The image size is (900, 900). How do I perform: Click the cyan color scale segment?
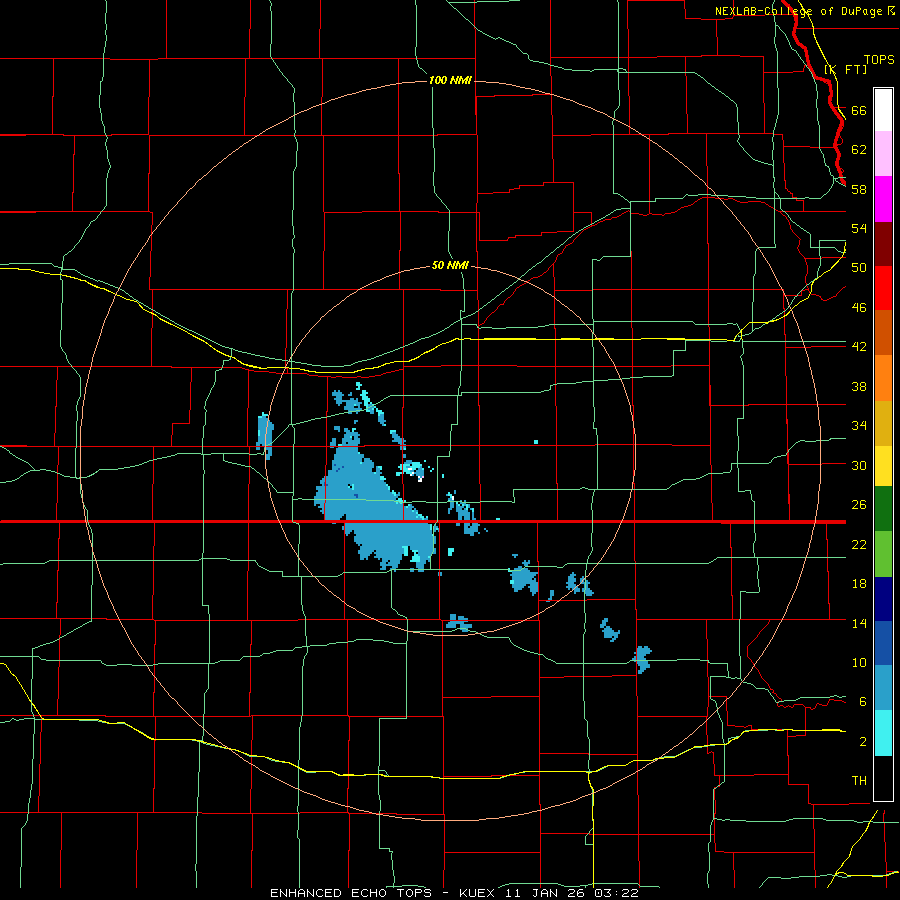click(x=883, y=733)
